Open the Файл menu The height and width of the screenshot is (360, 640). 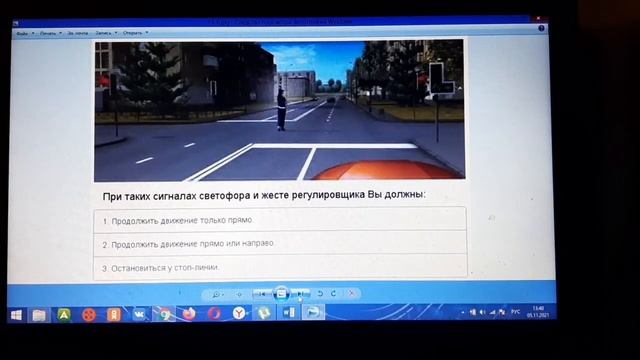click(x=25, y=33)
